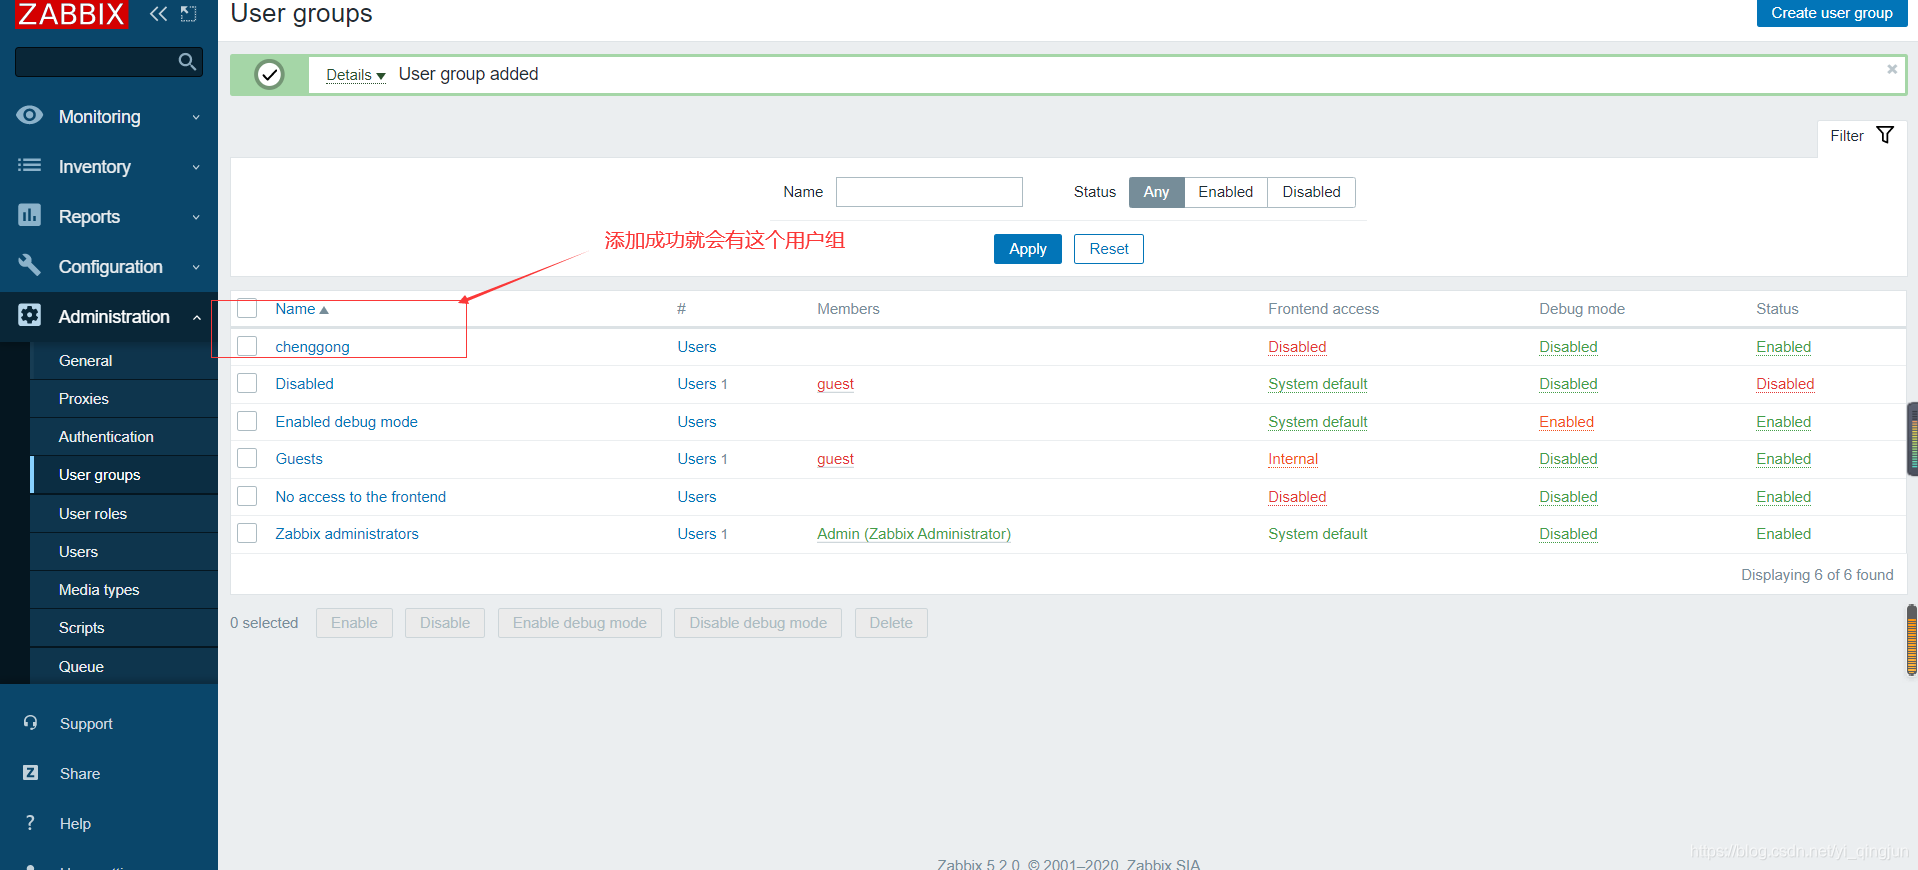Click the Zabbix logo
Screen dimensions: 1918x870
coord(71,14)
